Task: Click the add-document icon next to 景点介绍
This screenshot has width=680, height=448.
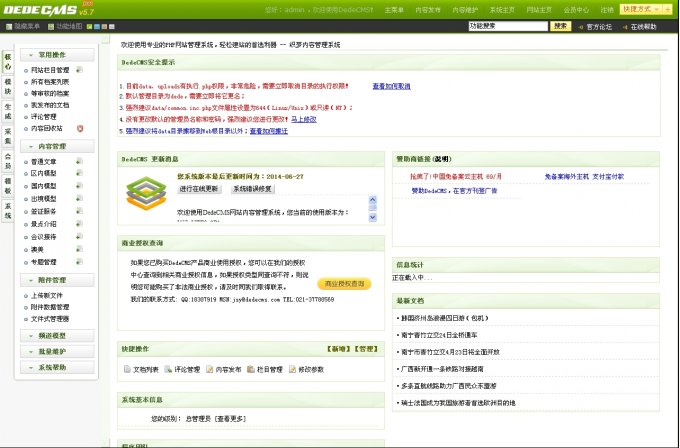Action: [79, 224]
